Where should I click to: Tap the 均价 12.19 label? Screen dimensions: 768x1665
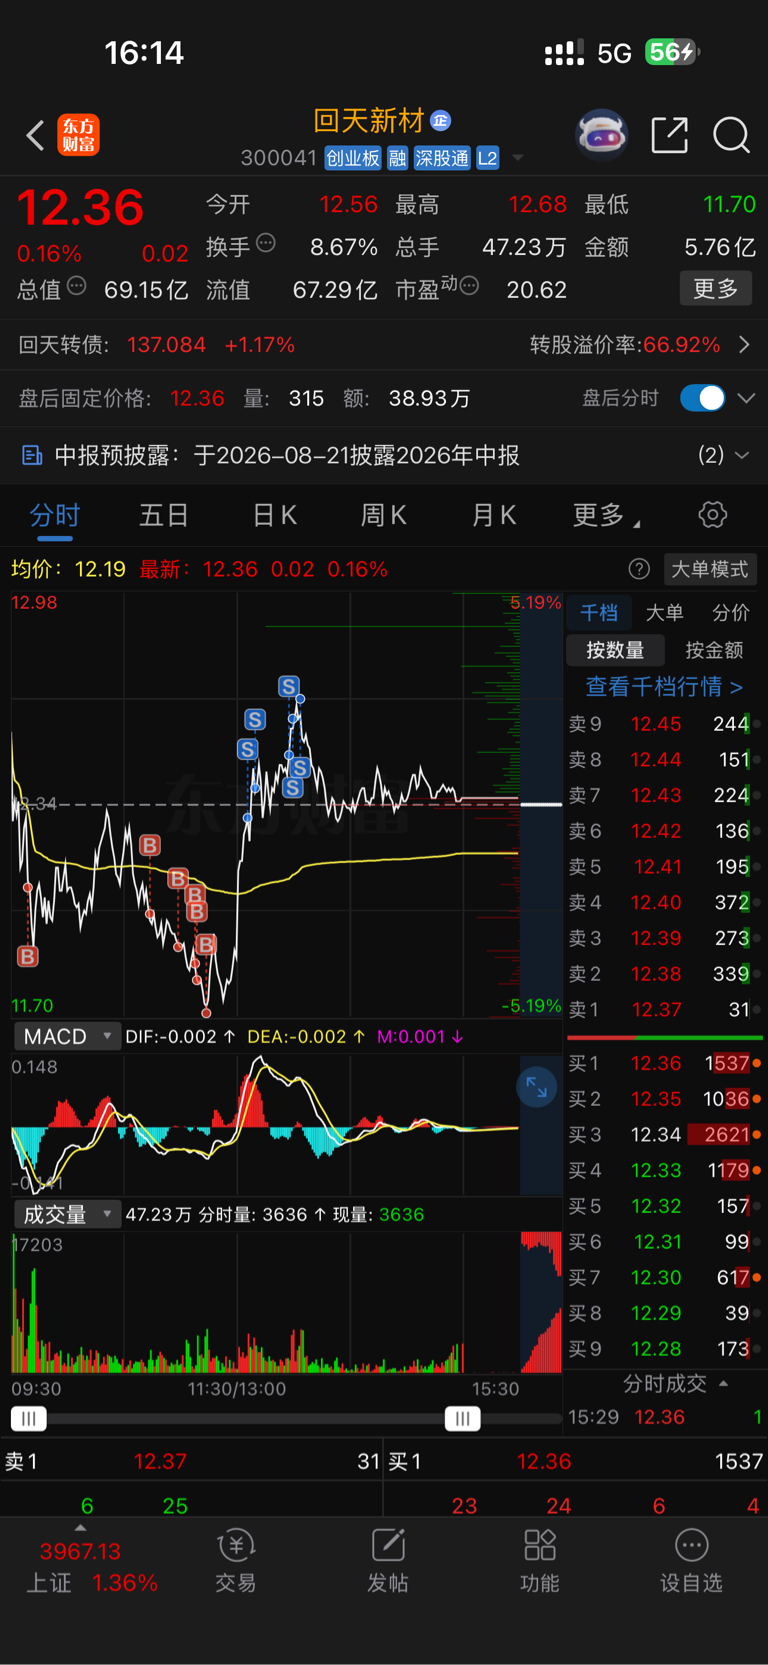[x=68, y=569]
